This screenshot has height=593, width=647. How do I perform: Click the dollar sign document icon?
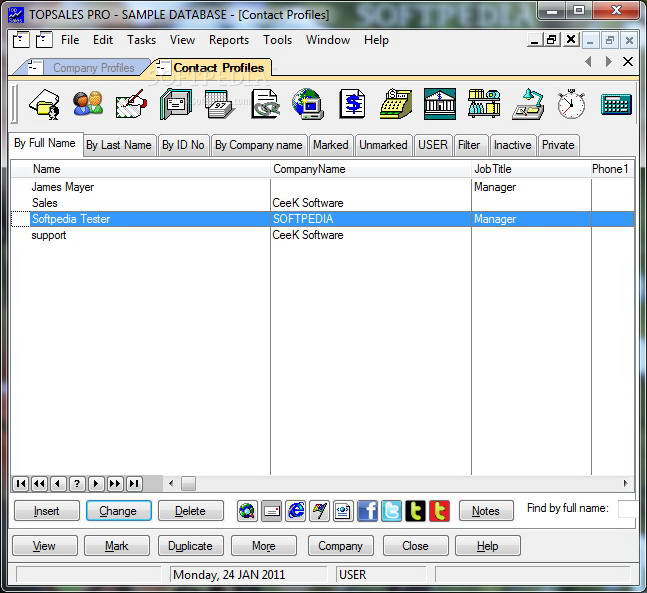(352, 104)
